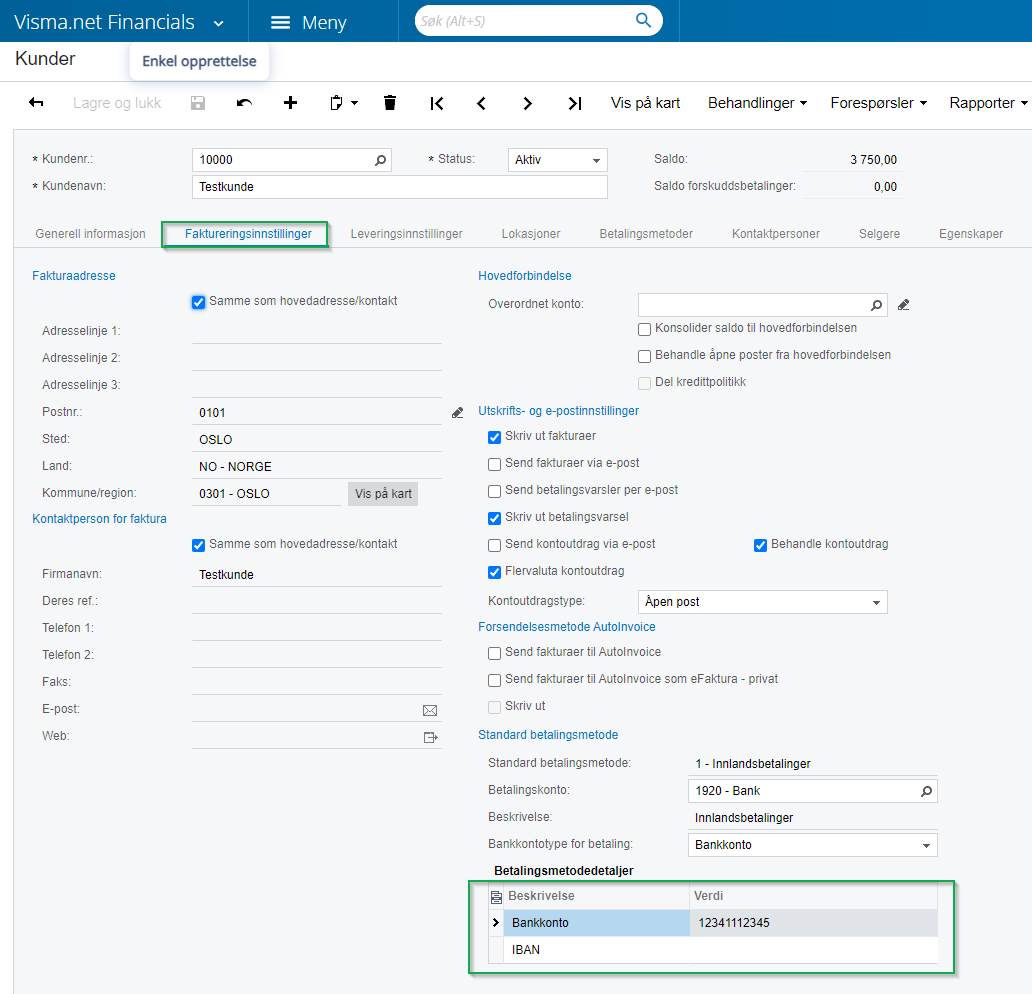Screen dimensions: 1032x994
Task: Go to next record arrow
Action: point(527,103)
